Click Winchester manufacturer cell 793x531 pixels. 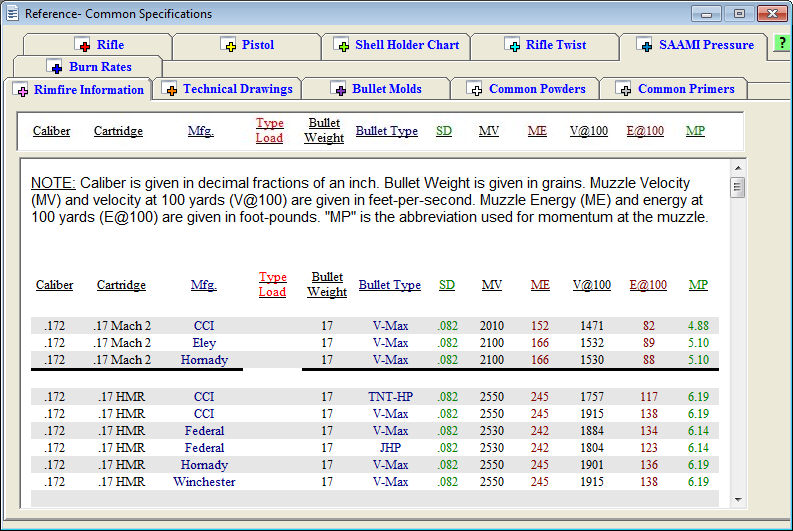pyautogui.click(x=204, y=482)
